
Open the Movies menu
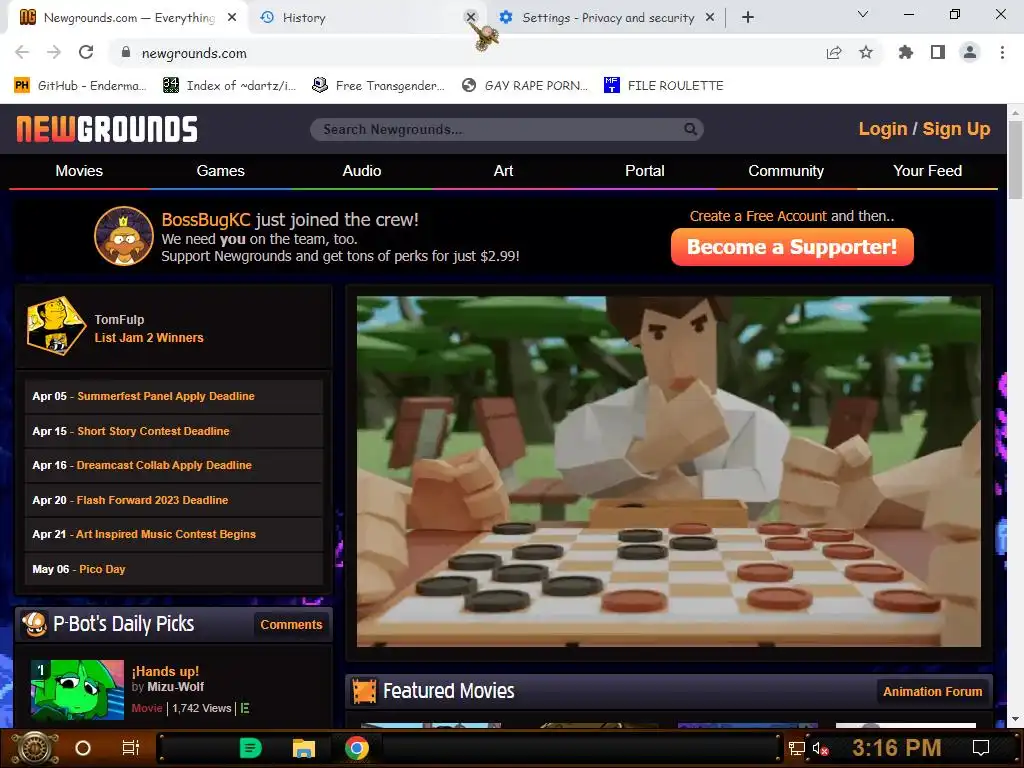tap(79, 171)
